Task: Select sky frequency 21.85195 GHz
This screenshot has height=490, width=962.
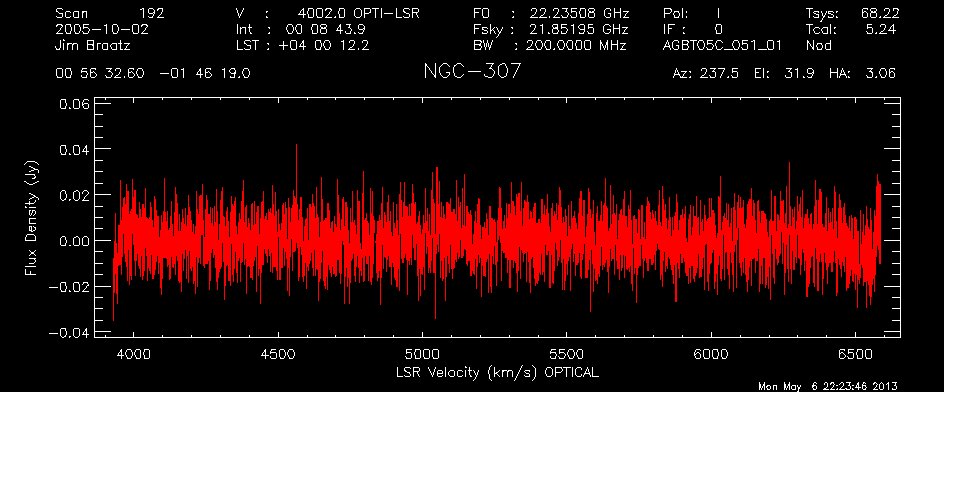Action: click(579, 29)
